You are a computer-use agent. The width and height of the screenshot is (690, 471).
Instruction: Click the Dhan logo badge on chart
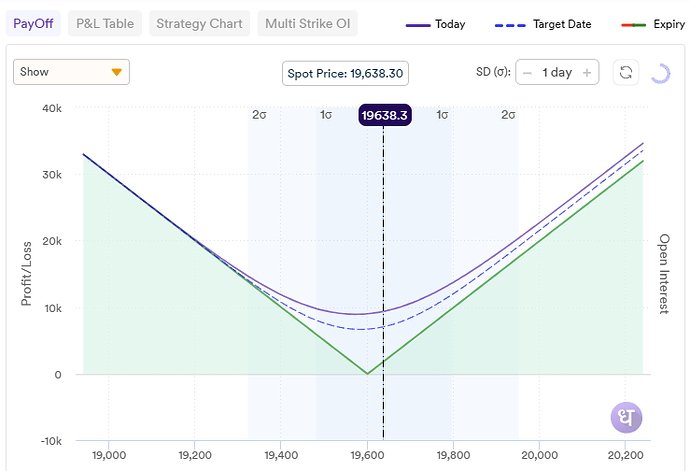tap(626, 417)
